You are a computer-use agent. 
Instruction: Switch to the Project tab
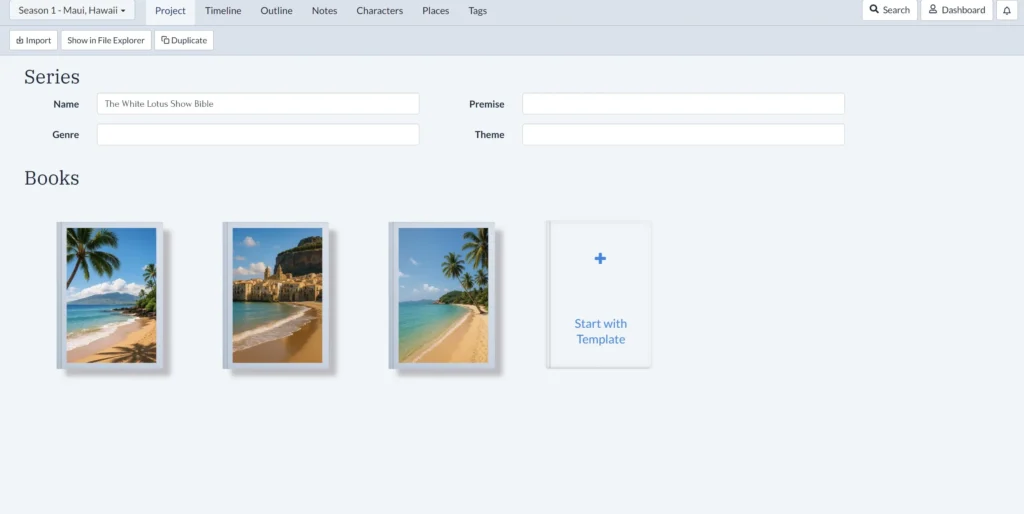170,11
